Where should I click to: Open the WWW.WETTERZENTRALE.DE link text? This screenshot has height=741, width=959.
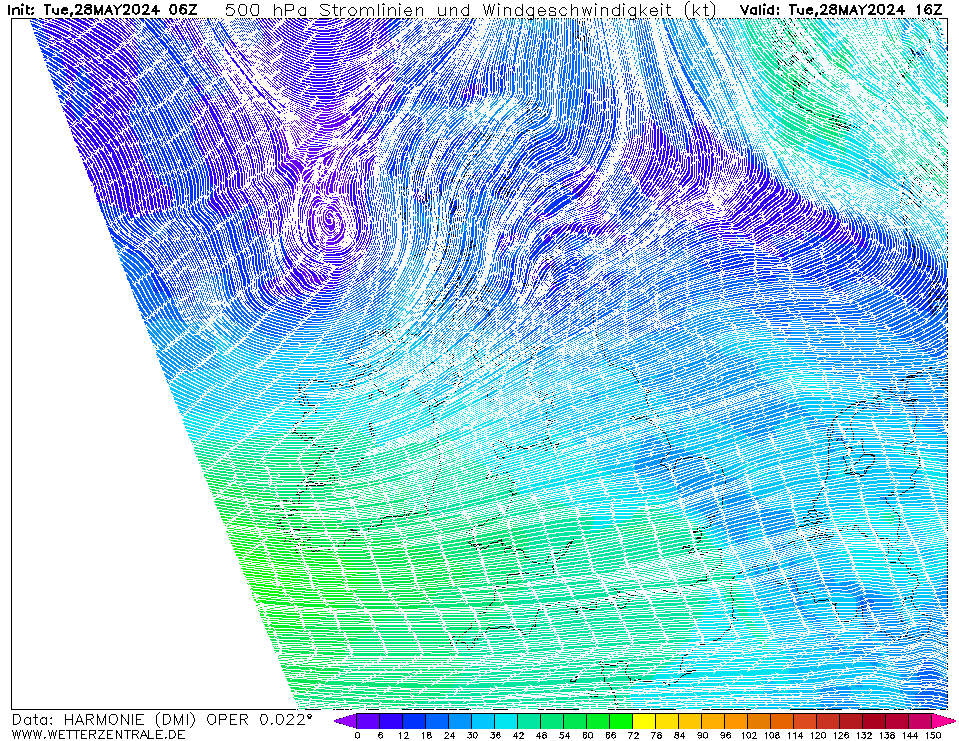[x=98, y=734]
